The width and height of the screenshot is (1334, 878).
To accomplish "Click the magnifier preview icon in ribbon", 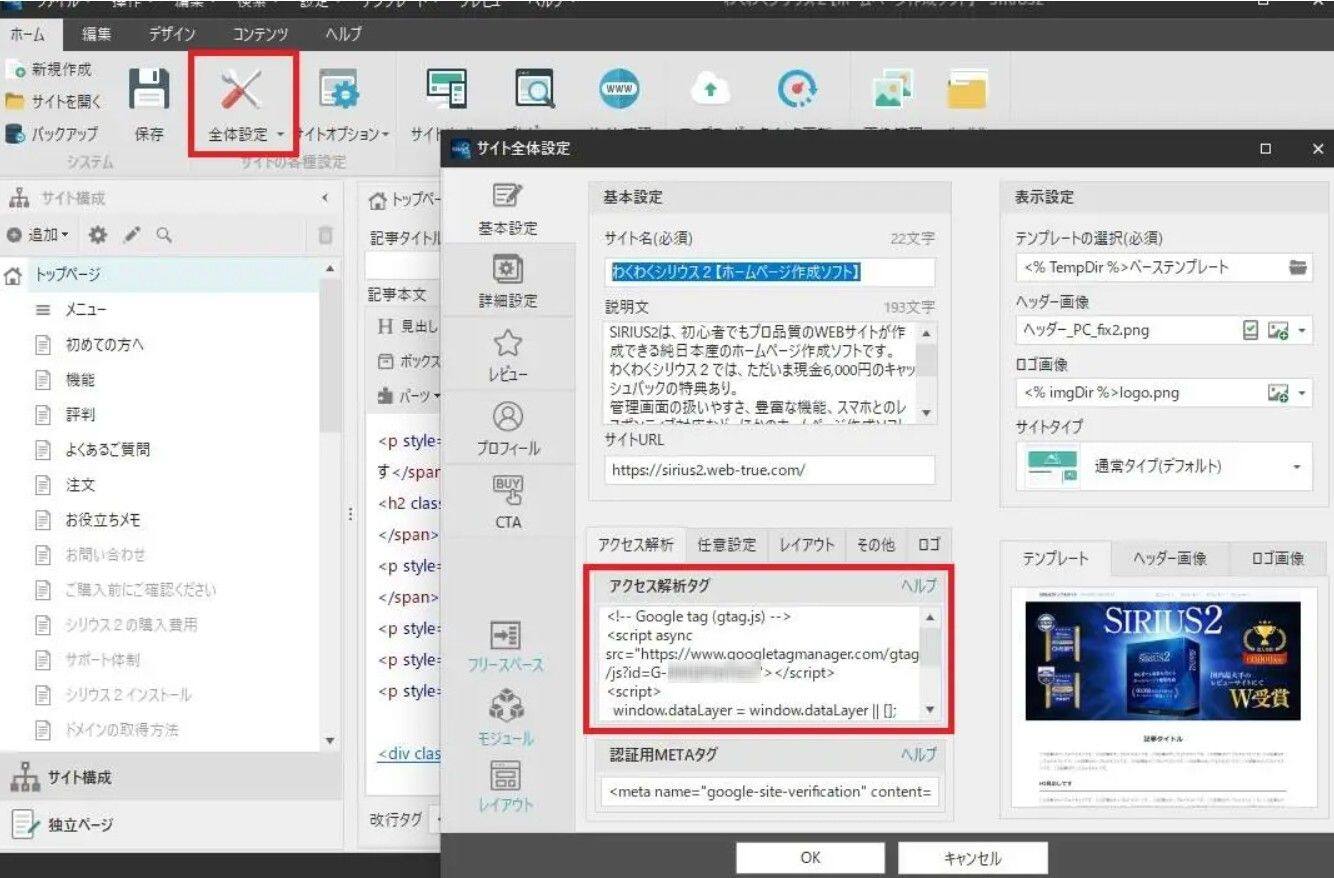I will (535, 90).
